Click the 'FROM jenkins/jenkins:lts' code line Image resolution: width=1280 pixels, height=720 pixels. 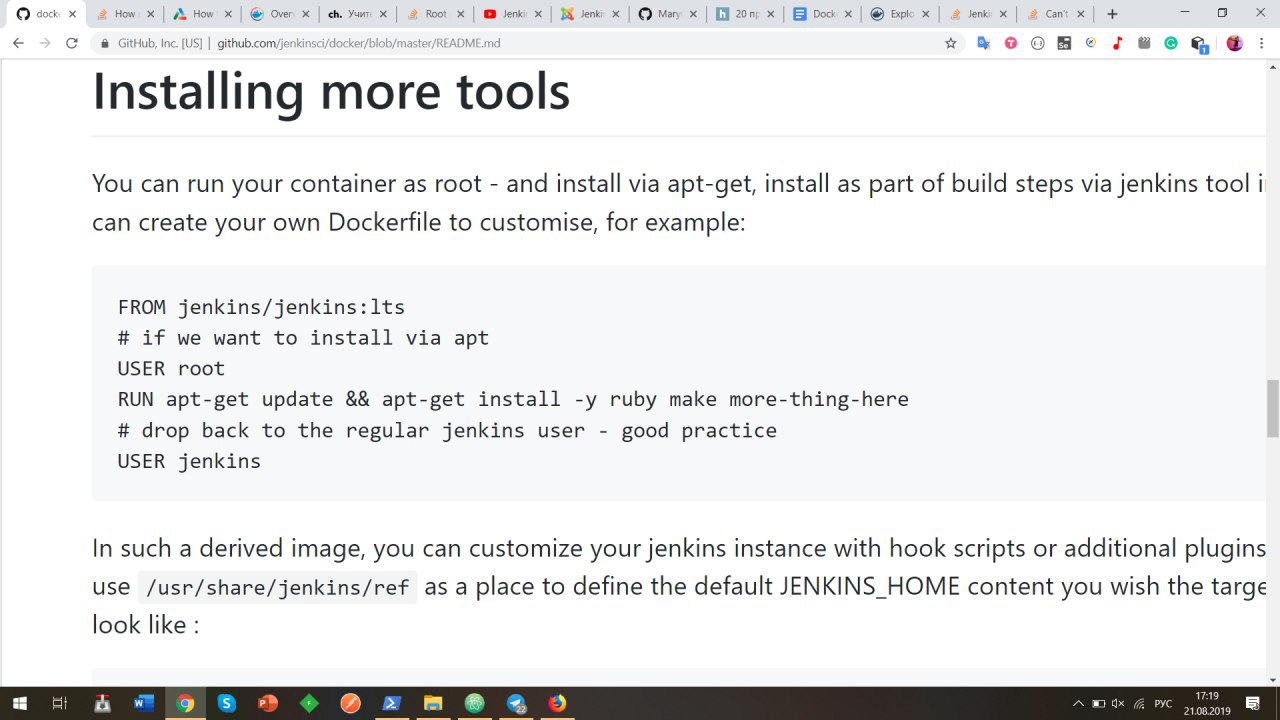coord(261,307)
